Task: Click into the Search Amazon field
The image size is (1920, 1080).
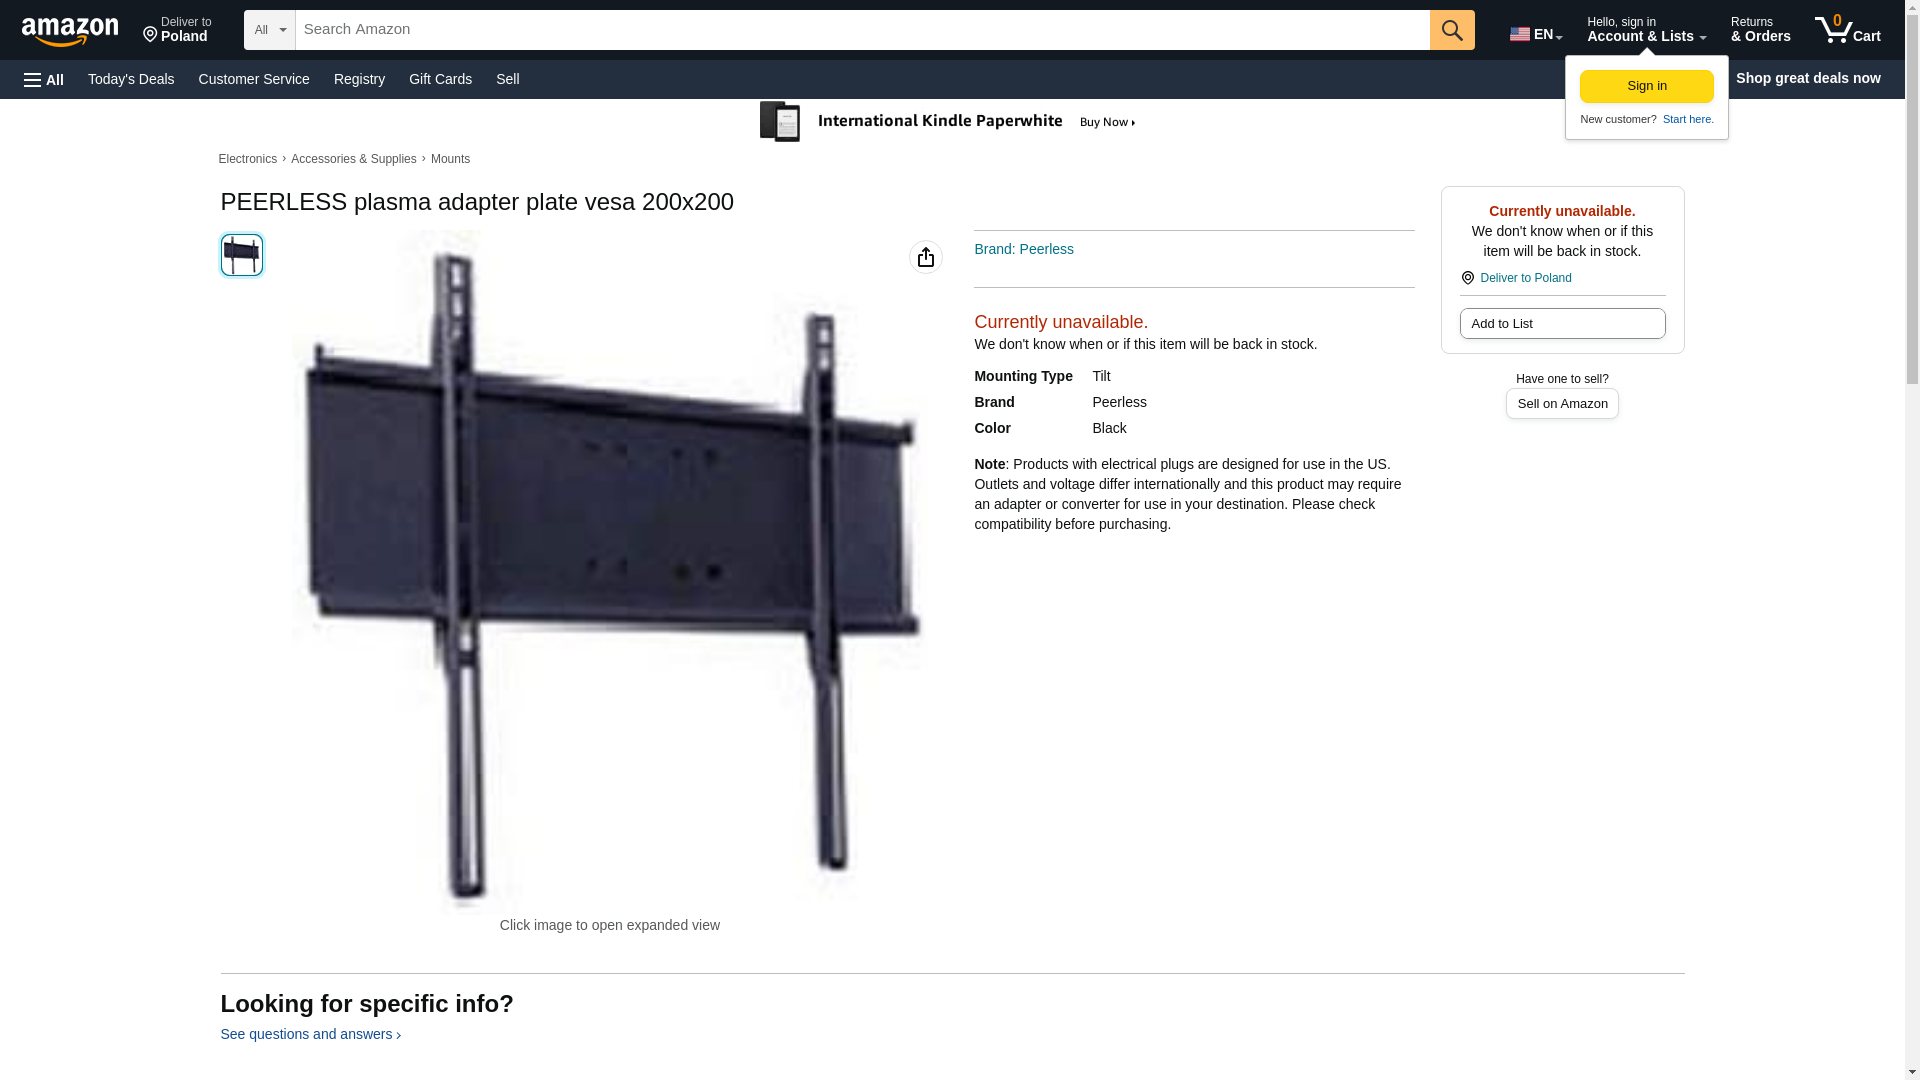Action: [862, 30]
